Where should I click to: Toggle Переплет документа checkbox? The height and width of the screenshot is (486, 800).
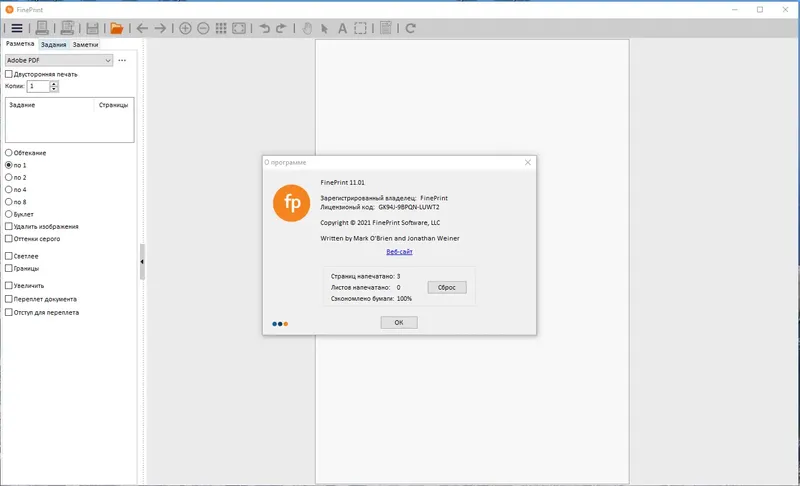[9, 299]
